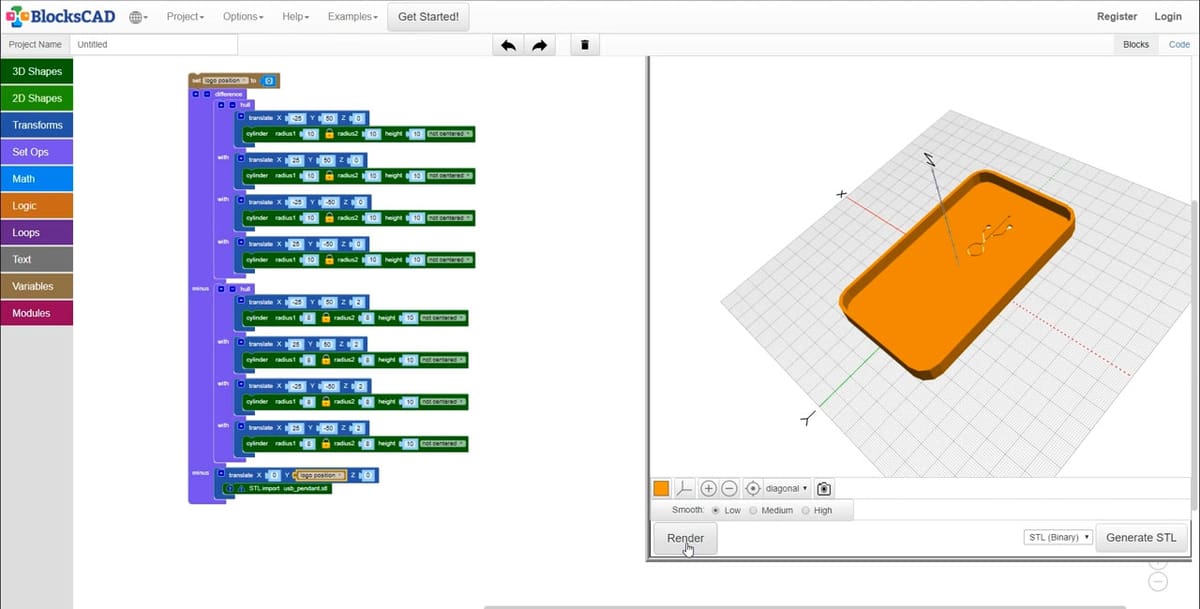
Task: Toggle axes display icon in viewer toolbar
Action: (x=684, y=488)
